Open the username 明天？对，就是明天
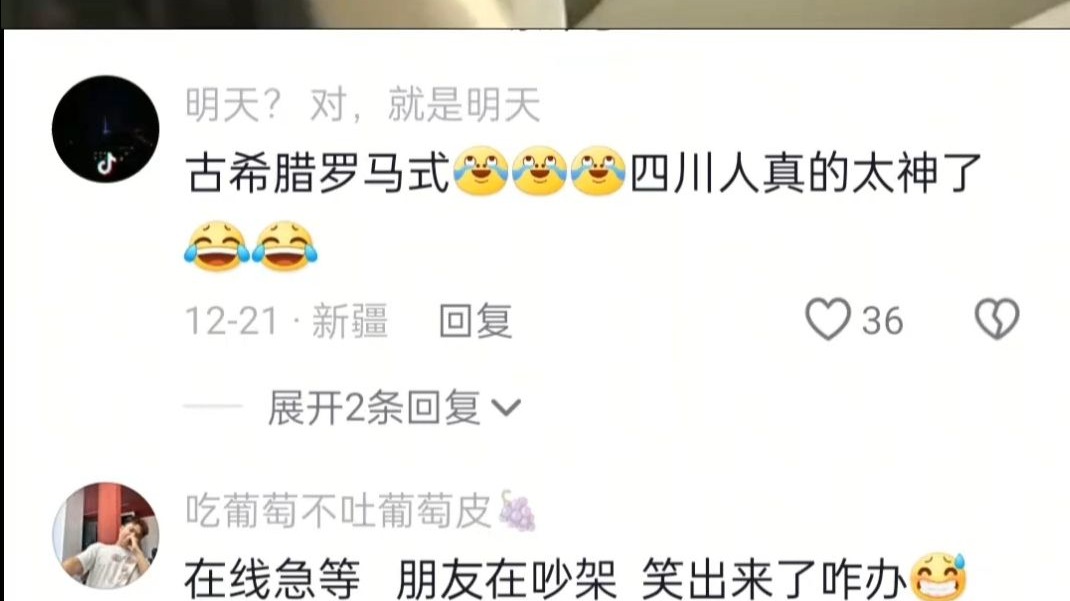 (363, 105)
